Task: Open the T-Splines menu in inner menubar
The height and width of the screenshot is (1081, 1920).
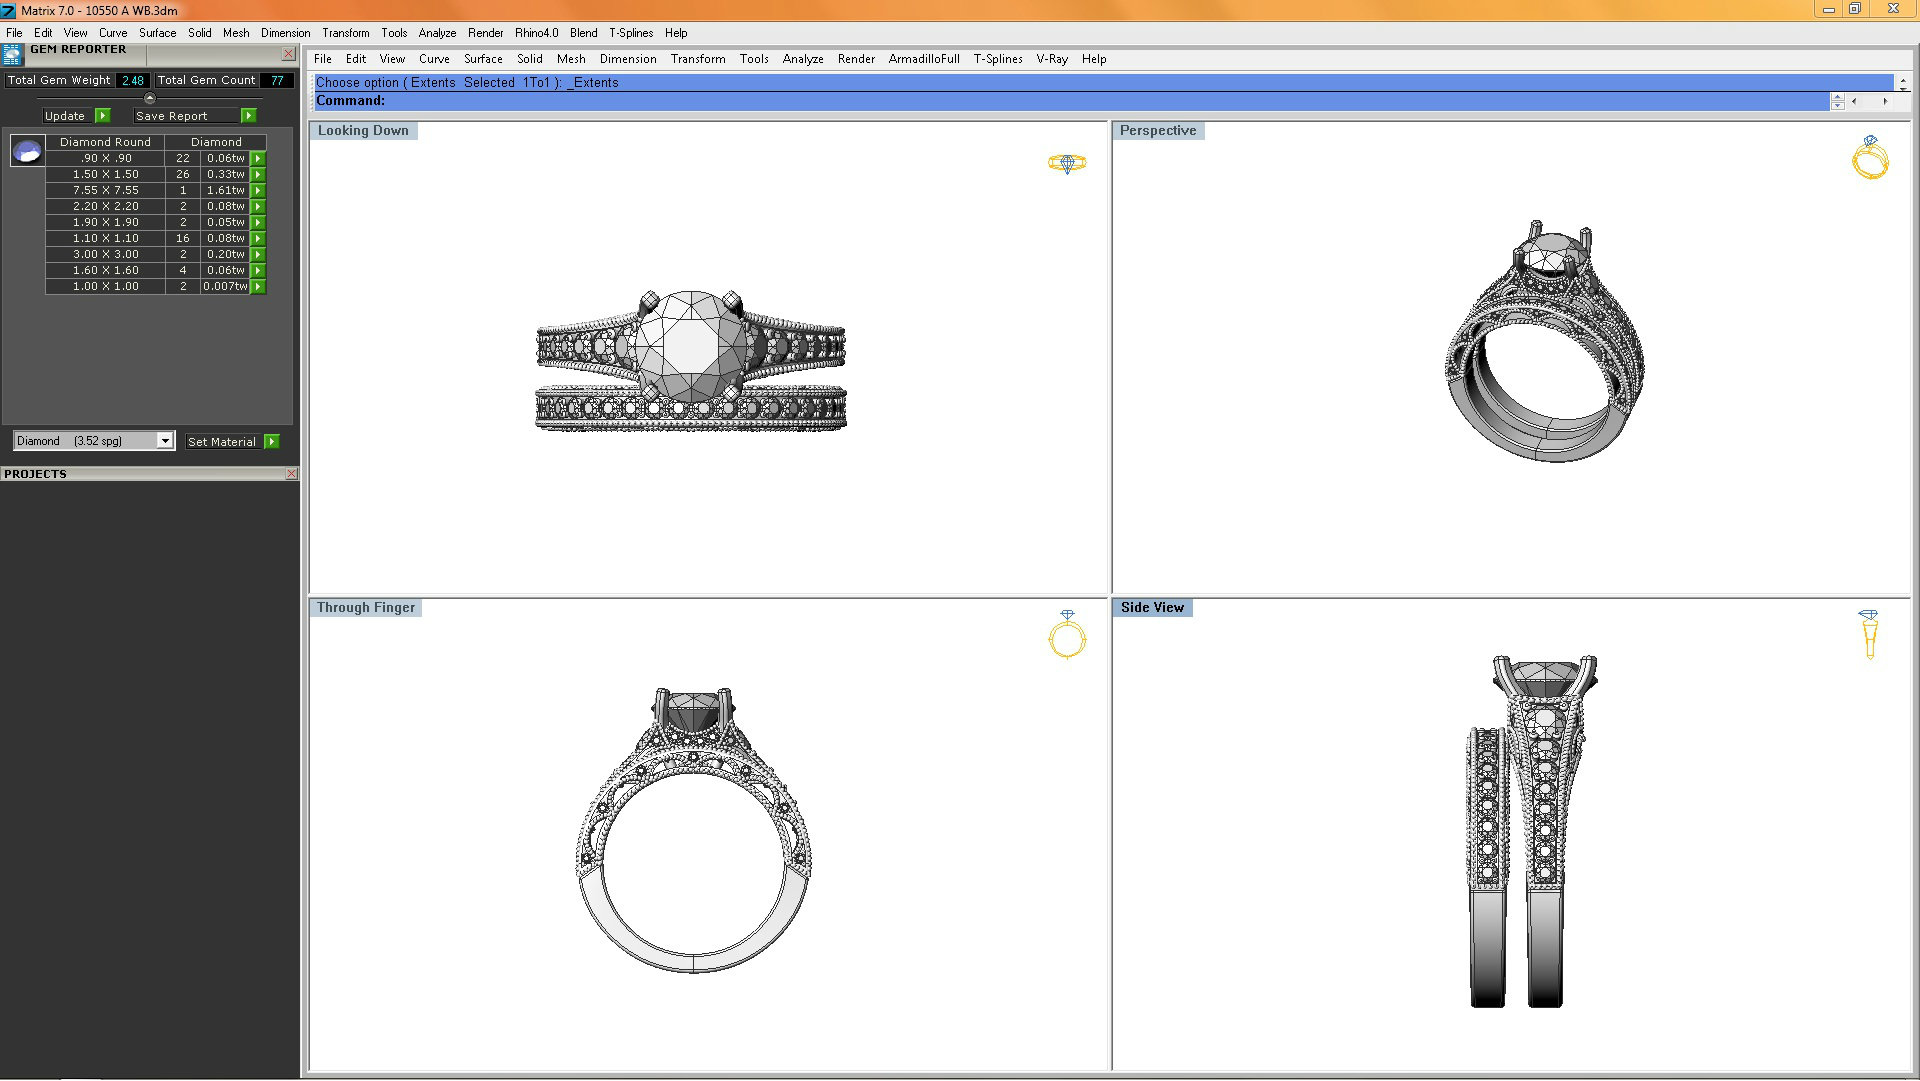Action: click(x=997, y=59)
